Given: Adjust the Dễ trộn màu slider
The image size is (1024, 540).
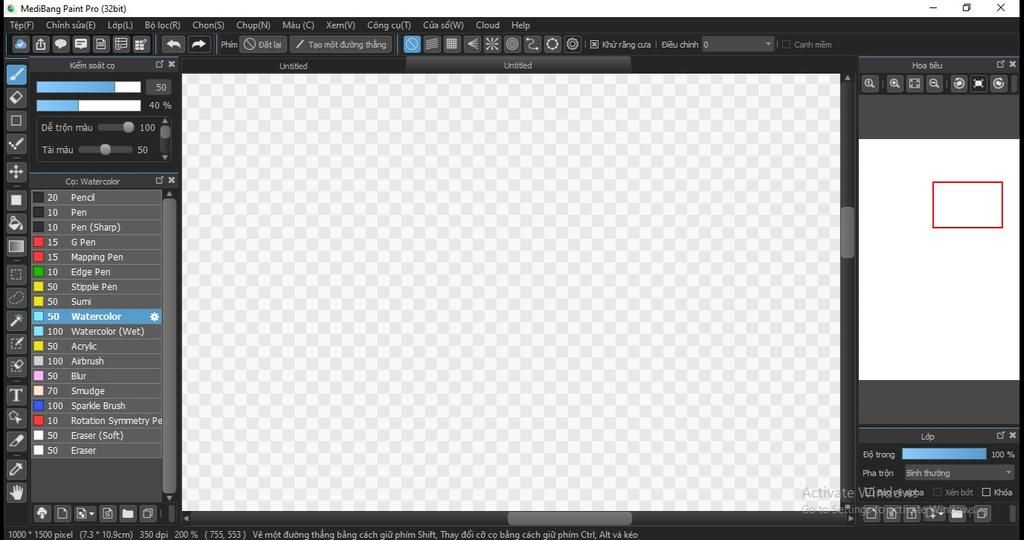Looking at the screenshot, I should pos(116,127).
